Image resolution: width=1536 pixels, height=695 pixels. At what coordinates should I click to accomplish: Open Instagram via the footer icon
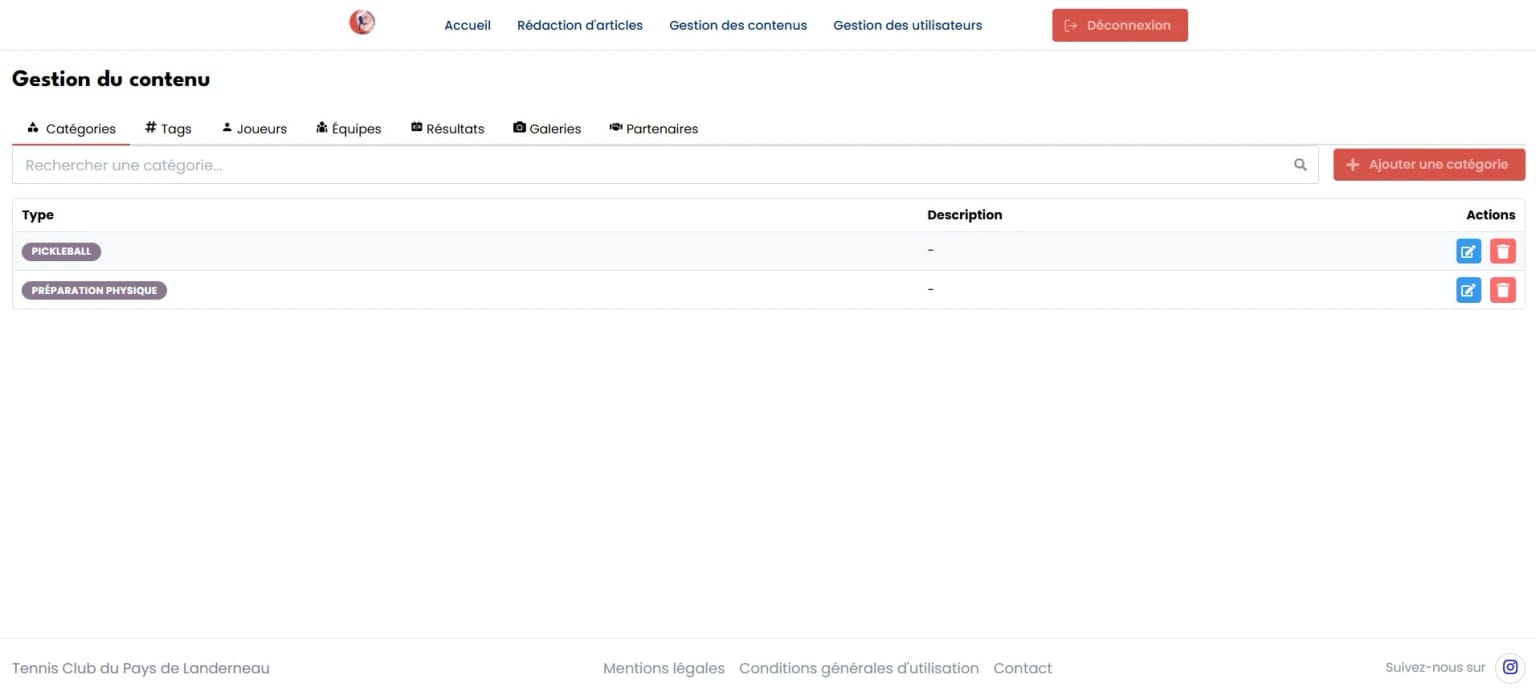click(x=1510, y=667)
